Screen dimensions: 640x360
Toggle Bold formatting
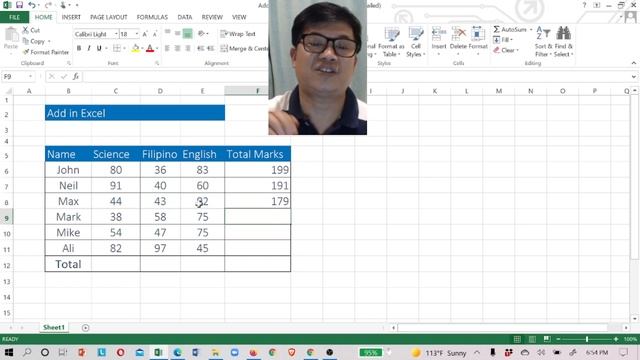(x=79, y=49)
